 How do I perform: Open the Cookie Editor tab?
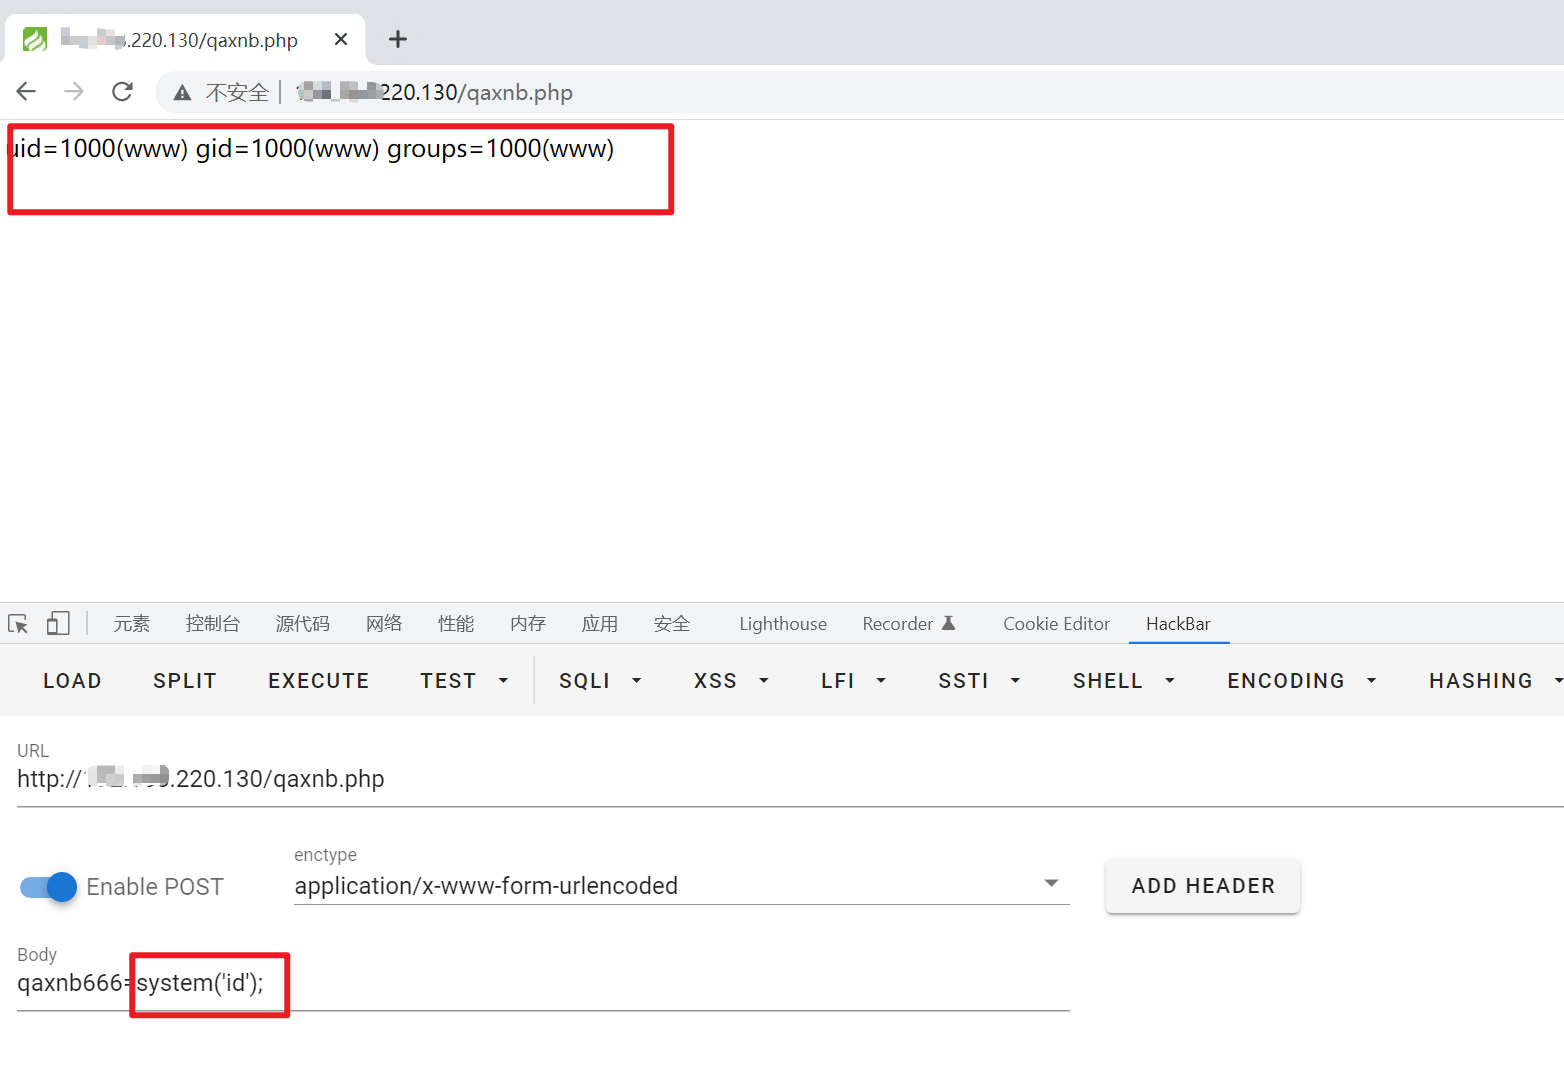tap(1056, 624)
